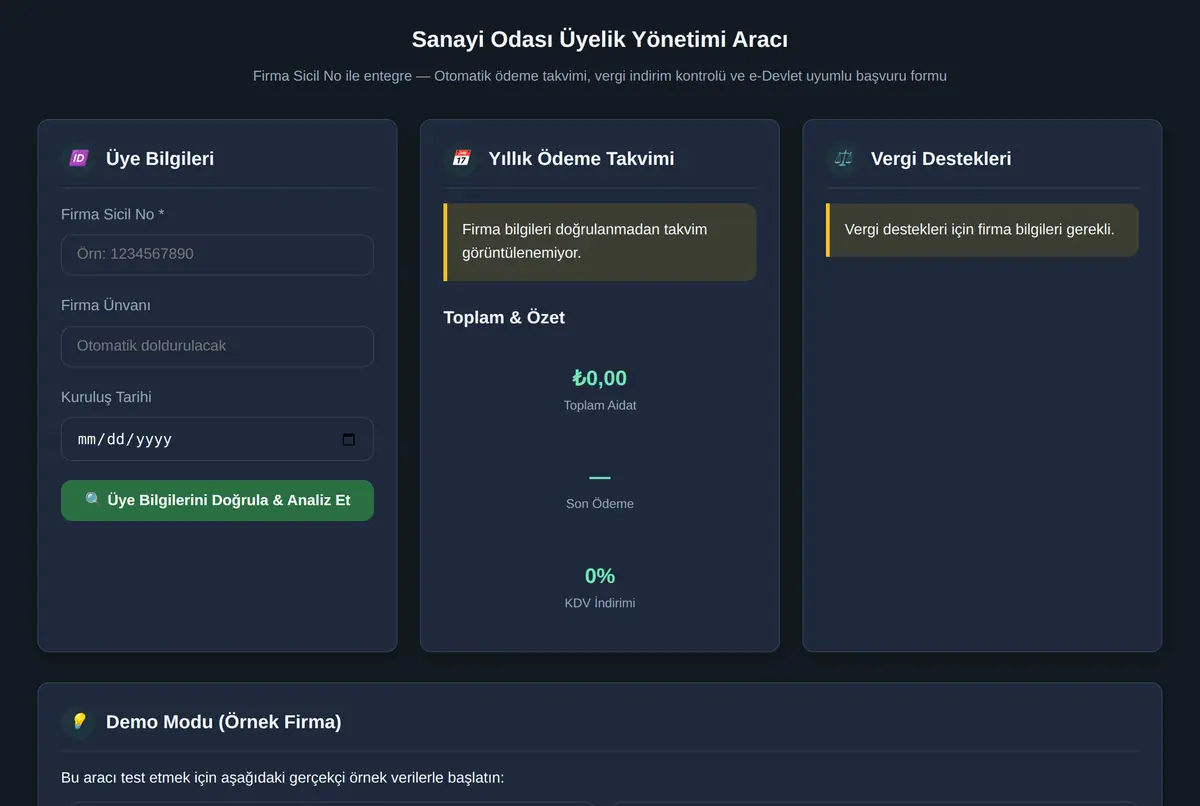Click the Sanayi Odası Üyelik Yönetimi Aracı title

click(x=600, y=39)
